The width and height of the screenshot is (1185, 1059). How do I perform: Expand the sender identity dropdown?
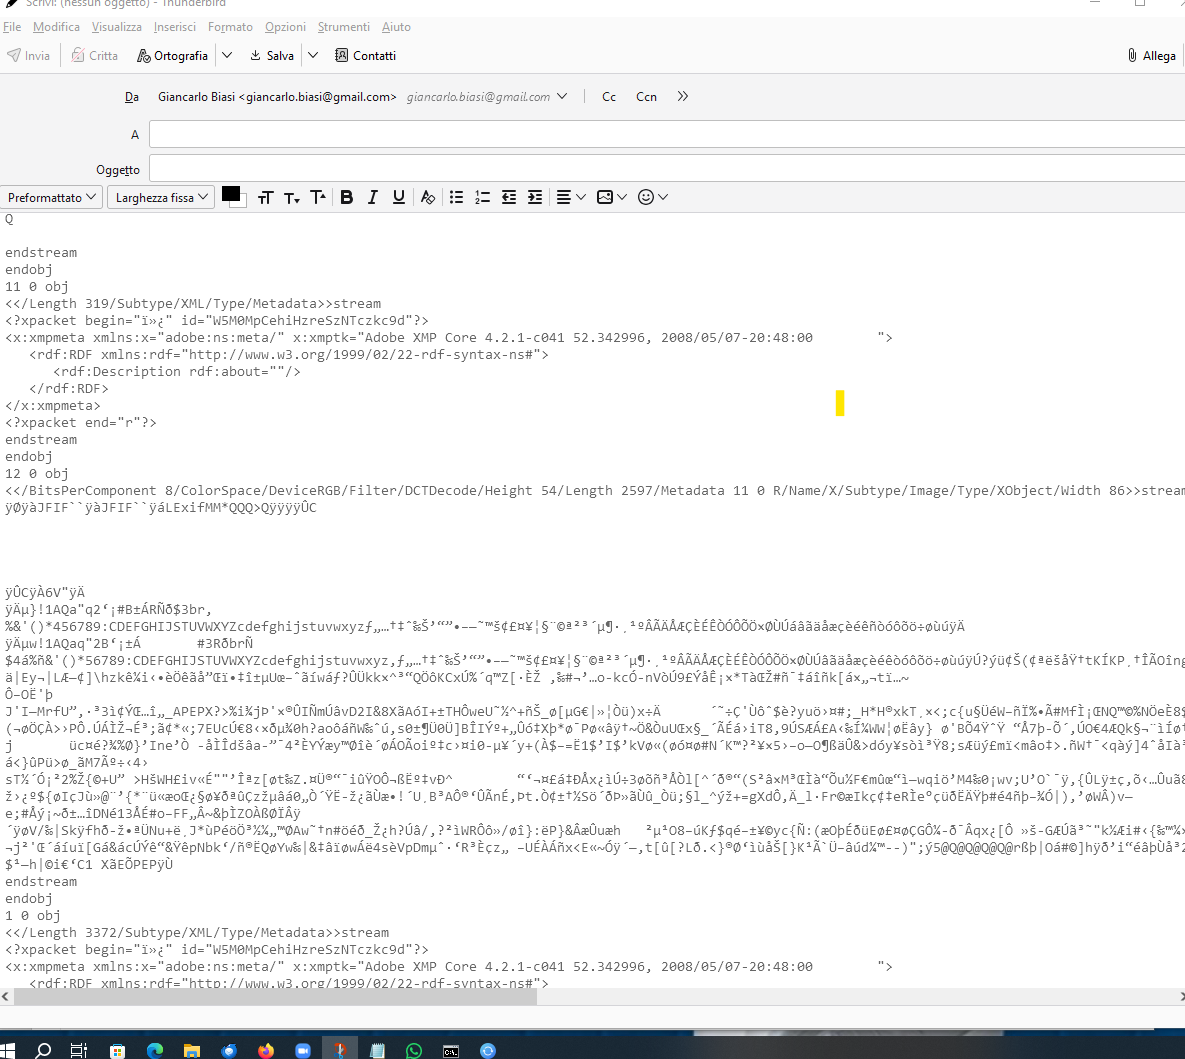pos(562,97)
